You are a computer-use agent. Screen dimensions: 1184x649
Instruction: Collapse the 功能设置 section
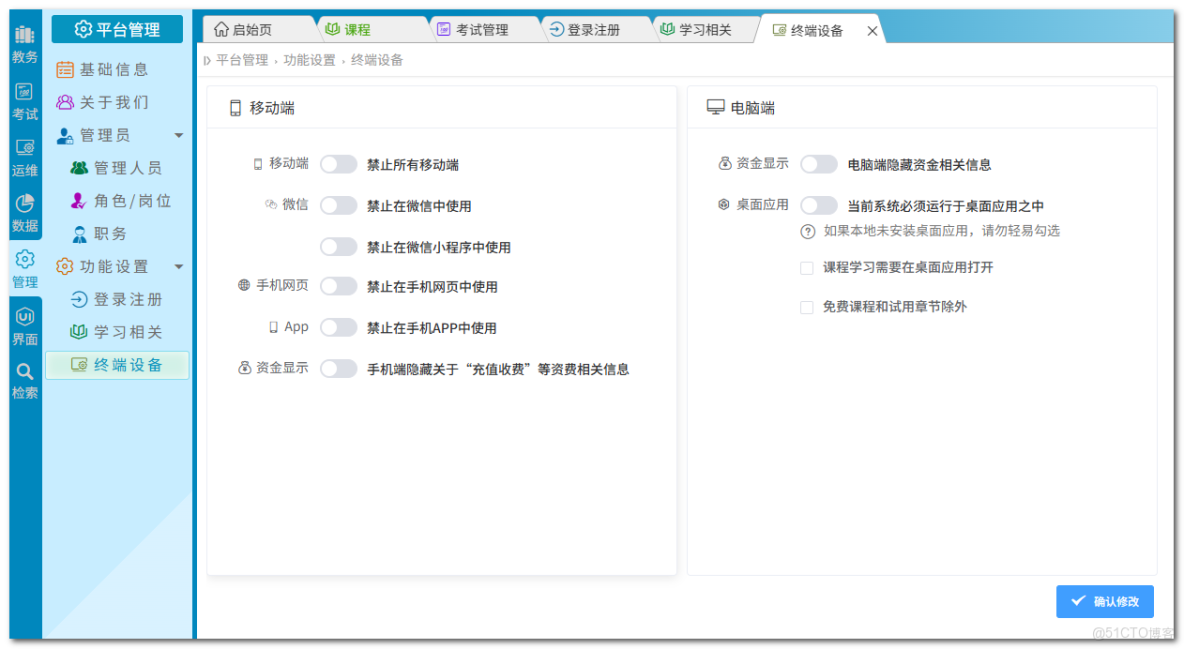(178, 266)
